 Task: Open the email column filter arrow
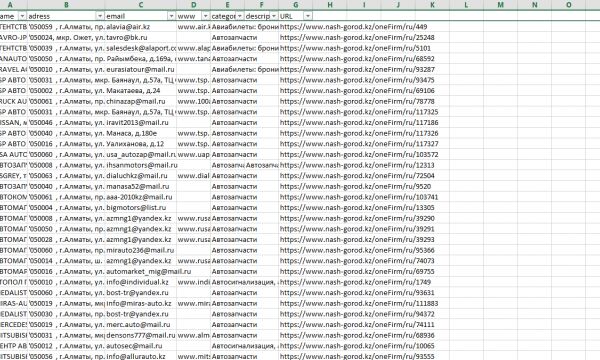pyautogui.click(x=171, y=16)
